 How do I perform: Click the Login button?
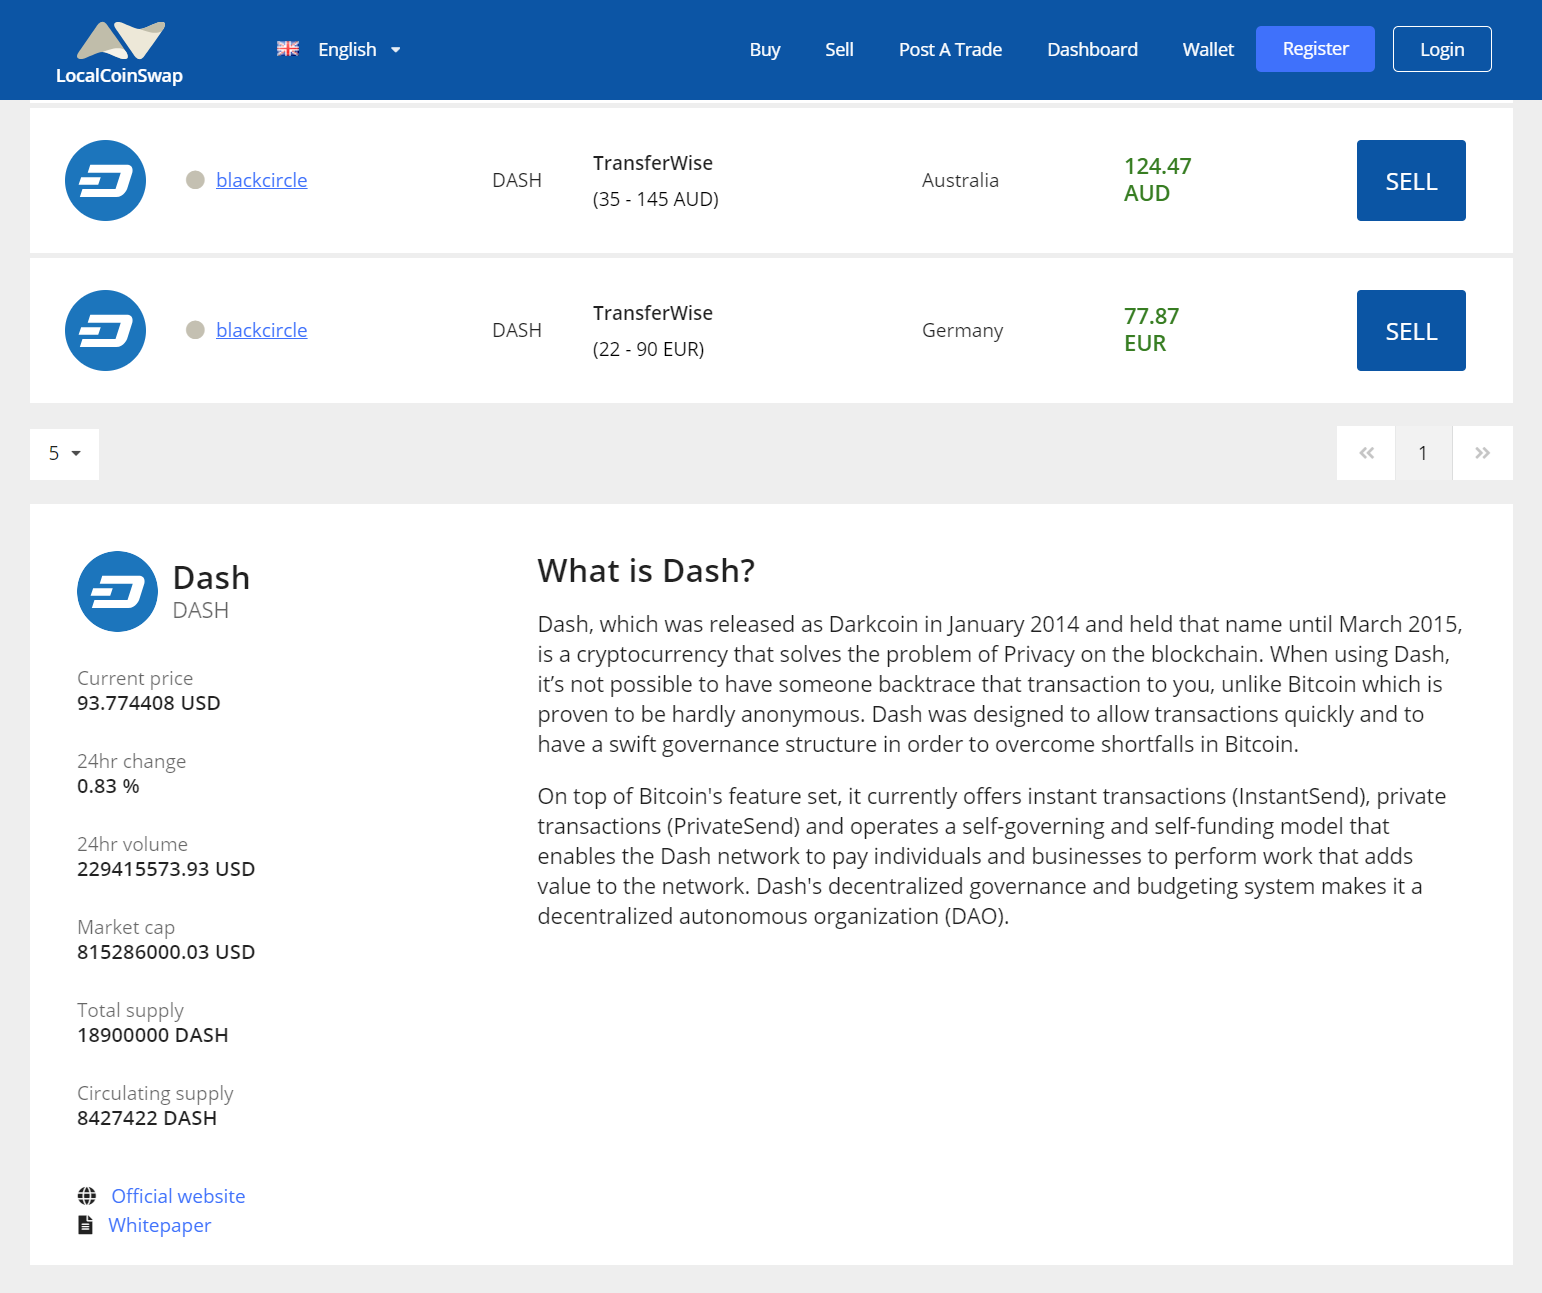(x=1441, y=49)
